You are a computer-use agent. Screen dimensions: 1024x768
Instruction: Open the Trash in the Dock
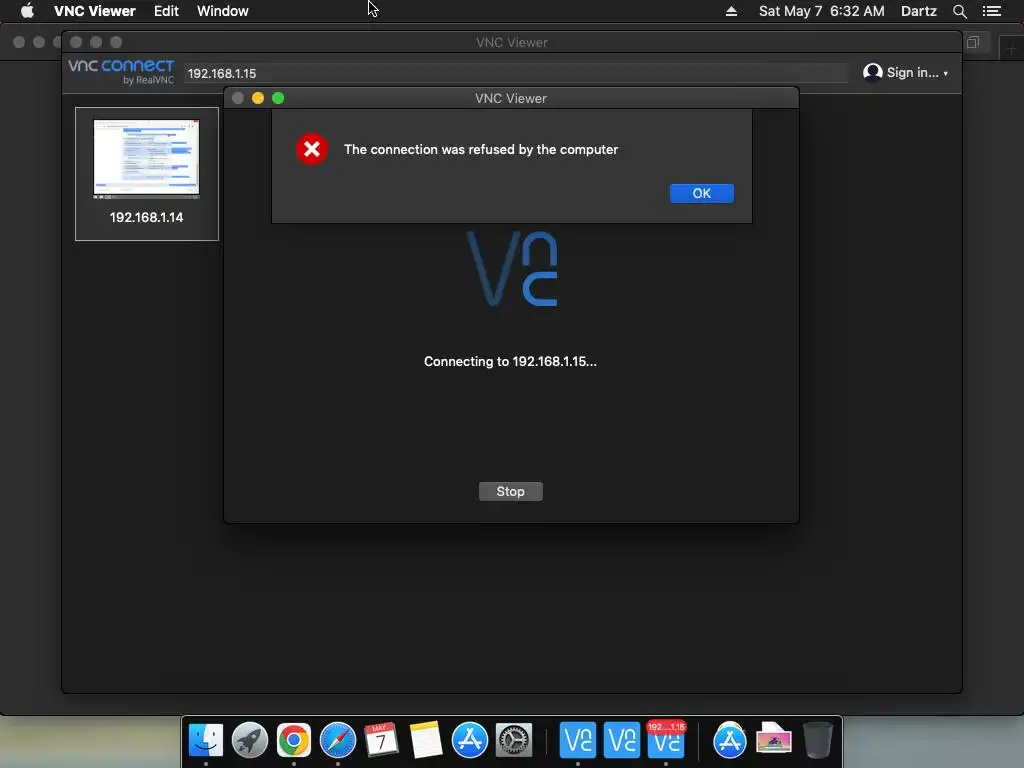tap(818, 740)
